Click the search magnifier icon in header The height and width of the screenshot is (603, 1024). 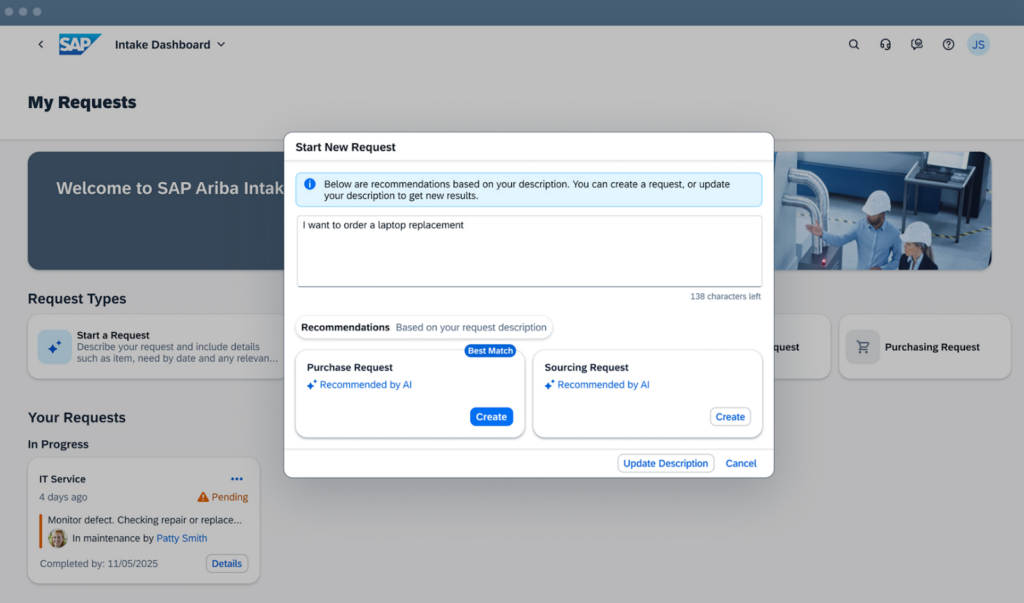pos(853,44)
